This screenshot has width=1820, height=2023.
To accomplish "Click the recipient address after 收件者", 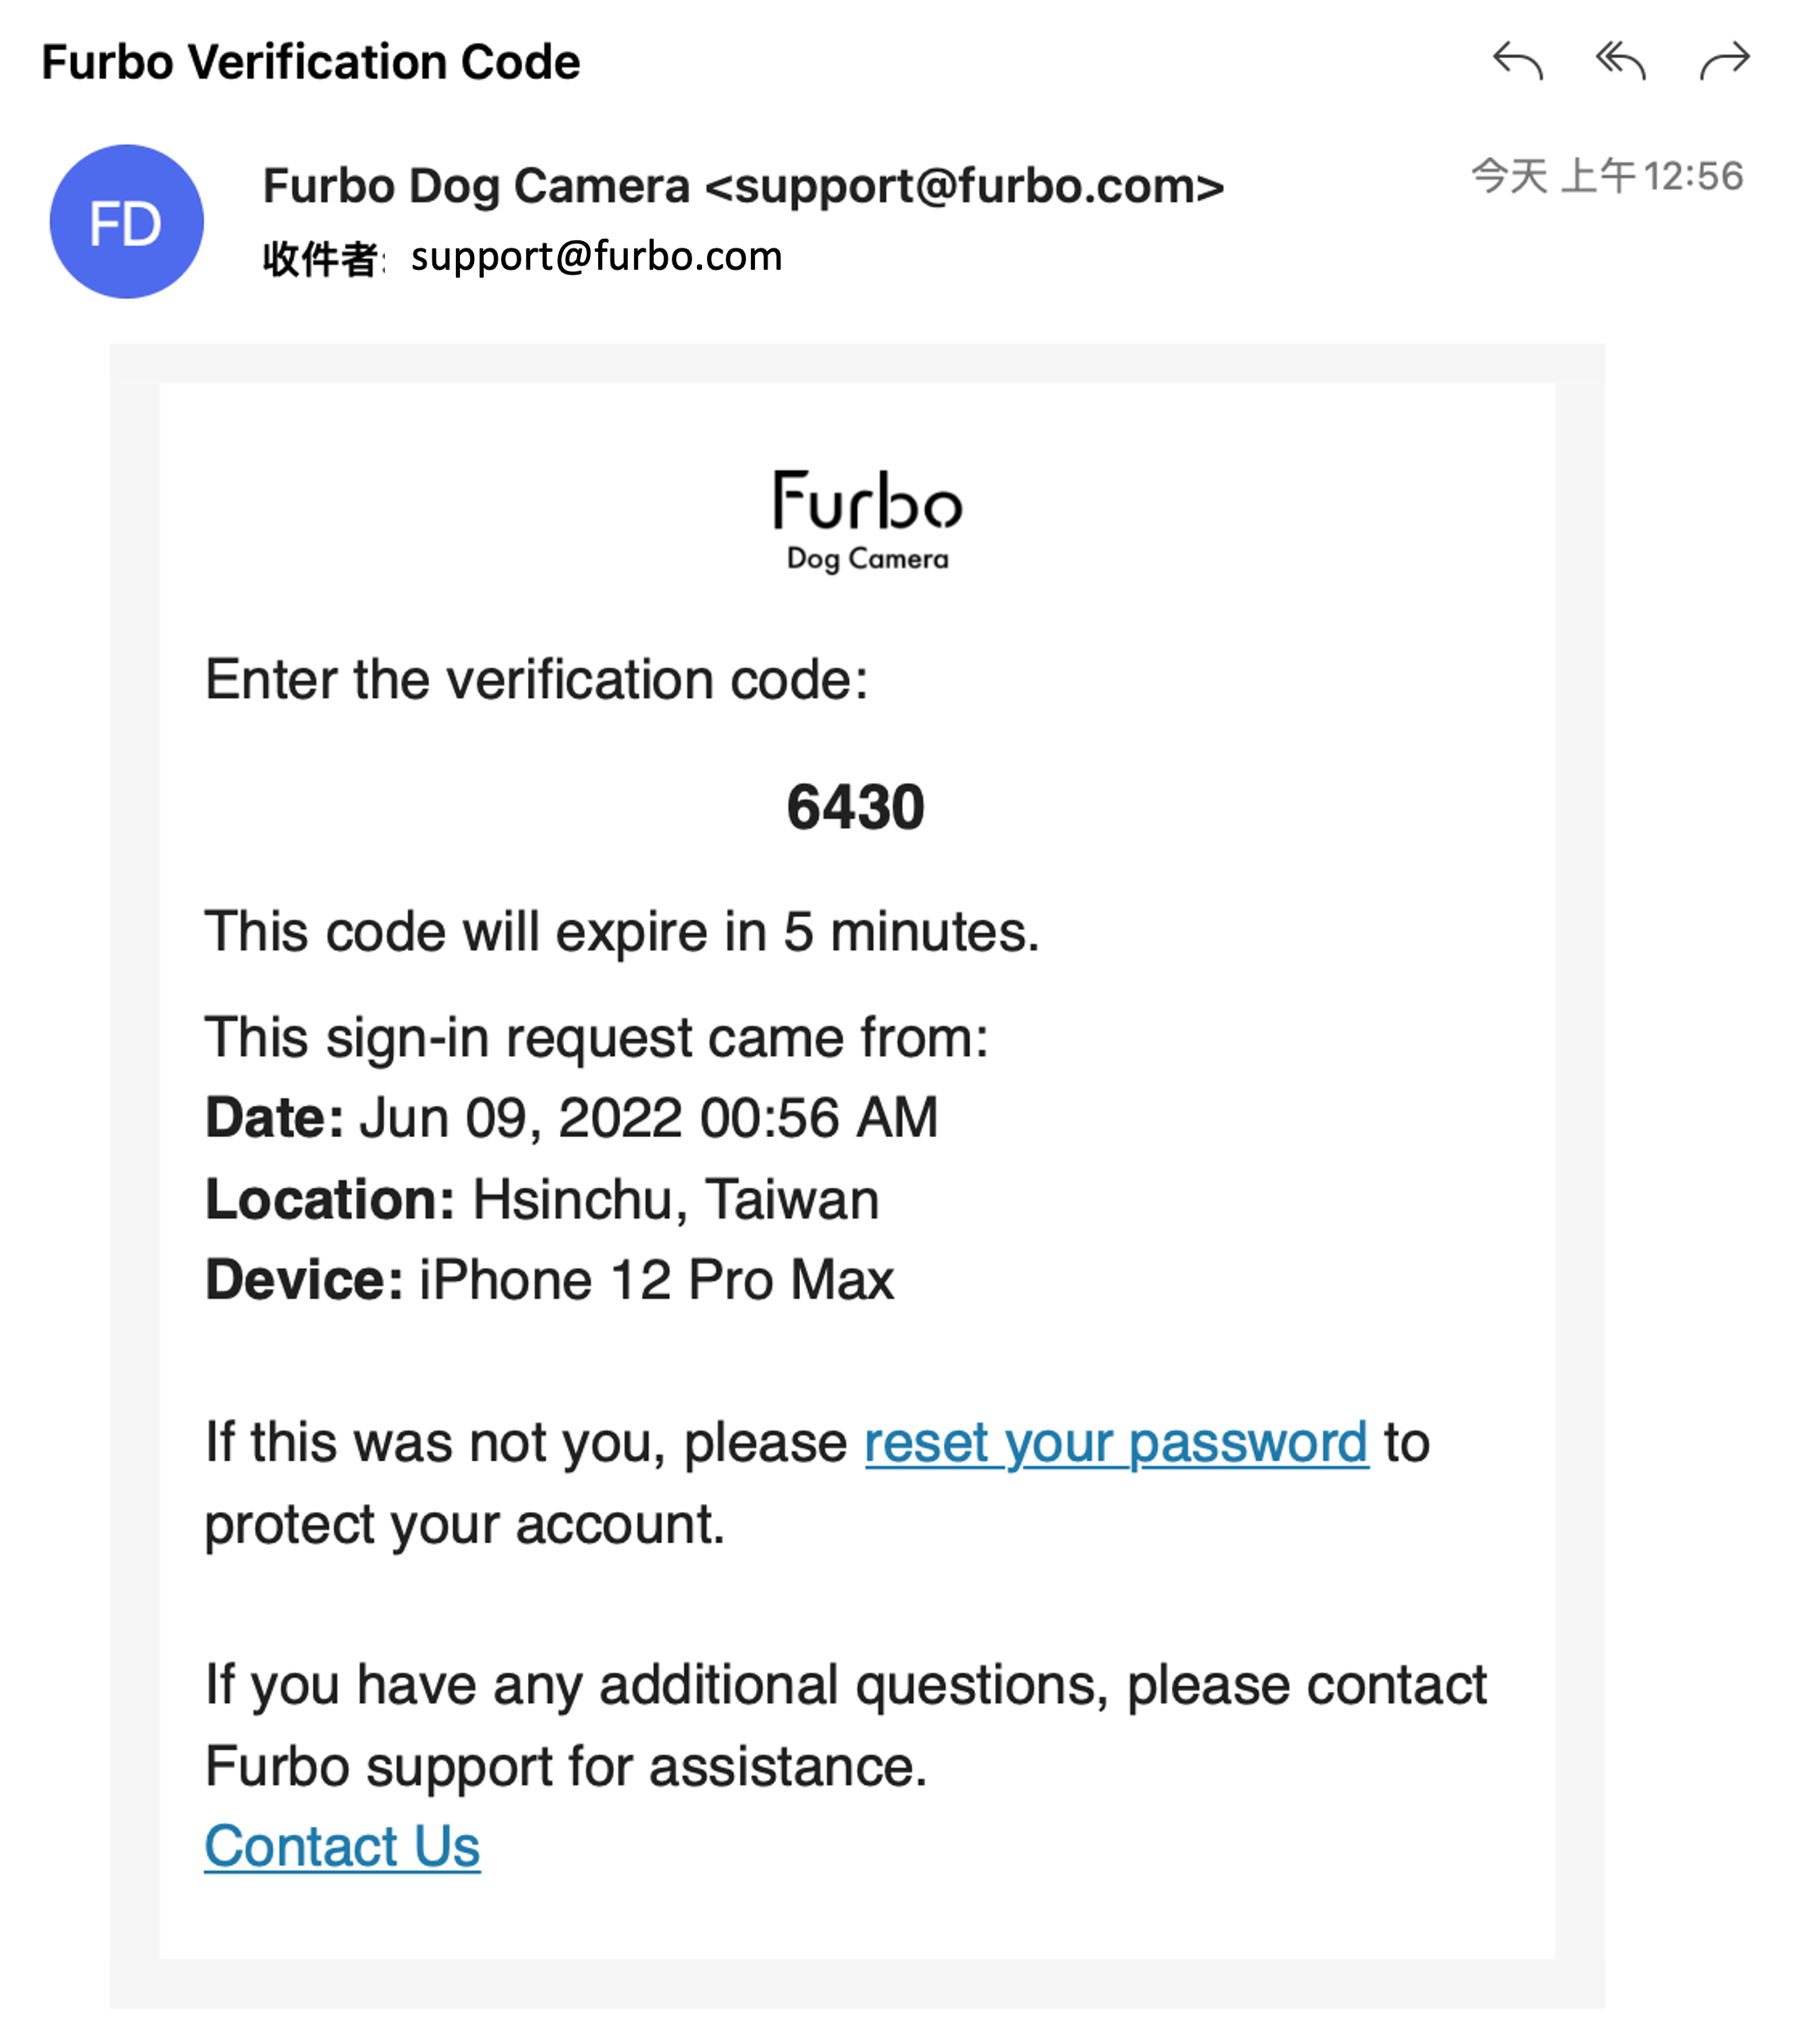I will (x=596, y=257).
